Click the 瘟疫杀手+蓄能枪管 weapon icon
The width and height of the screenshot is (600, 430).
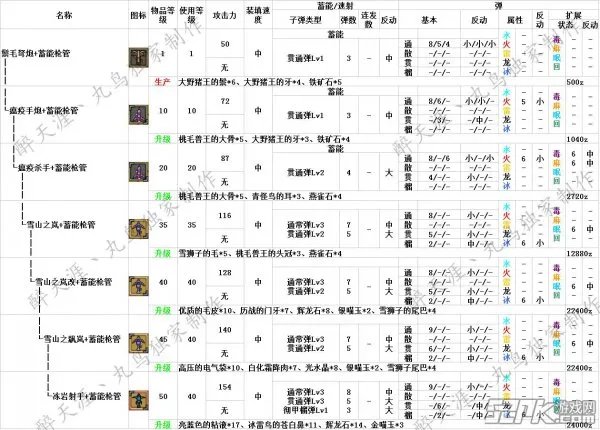click(x=138, y=171)
